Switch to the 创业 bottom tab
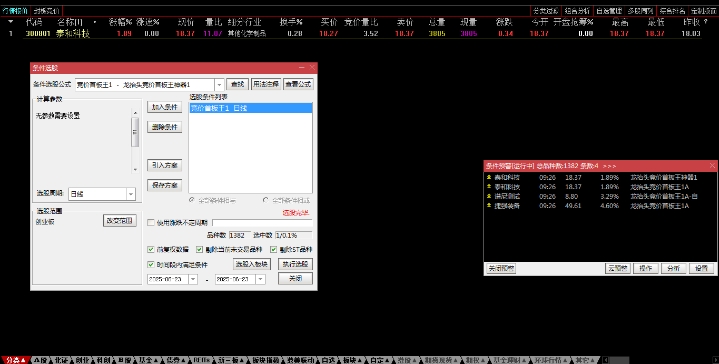This screenshot has width=719, height=364. [x=83, y=360]
